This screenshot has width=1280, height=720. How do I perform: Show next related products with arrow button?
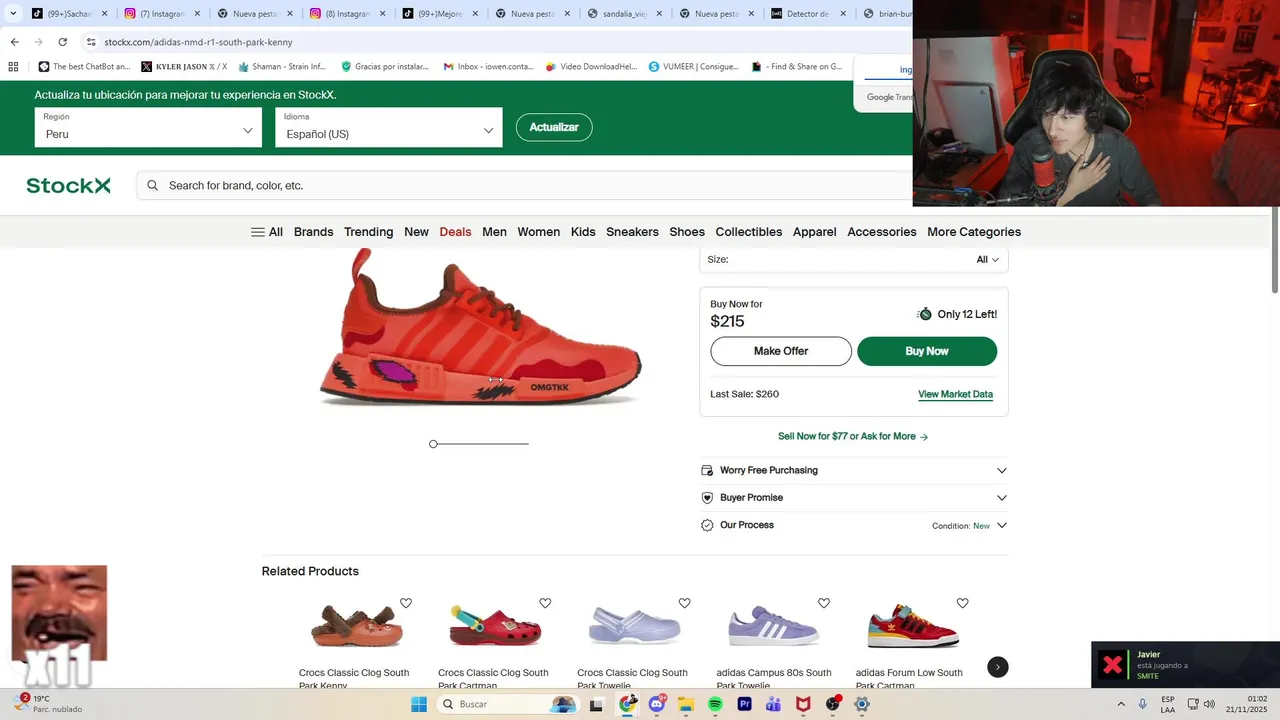tap(998, 667)
